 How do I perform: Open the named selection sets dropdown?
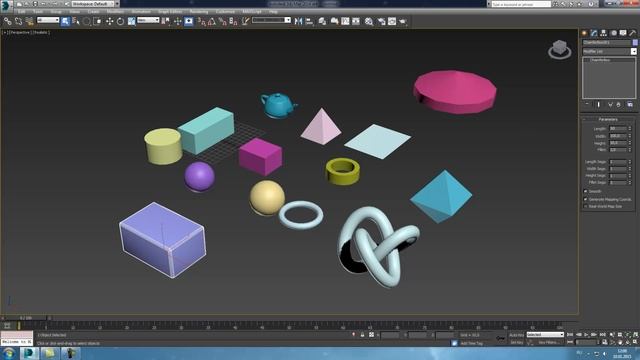(271, 20)
